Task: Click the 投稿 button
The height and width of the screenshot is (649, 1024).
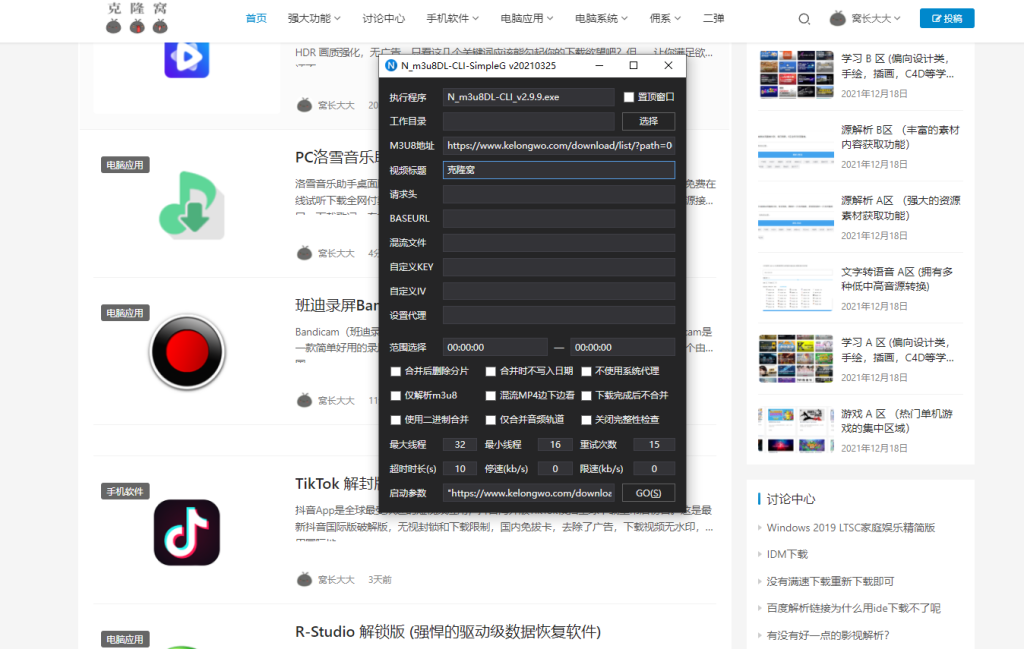Action: pos(947,18)
